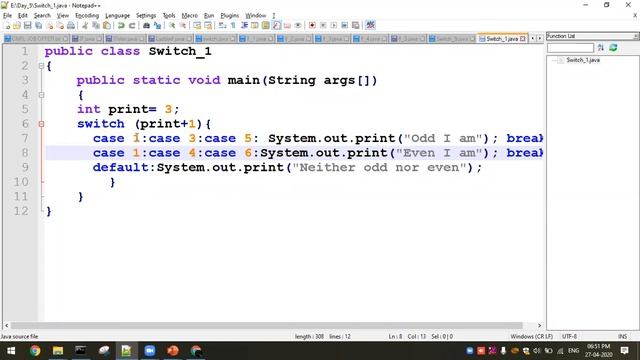Toggle the Function List toolbar button
The width and height of the screenshot is (640, 360).
click(x=276, y=25)
